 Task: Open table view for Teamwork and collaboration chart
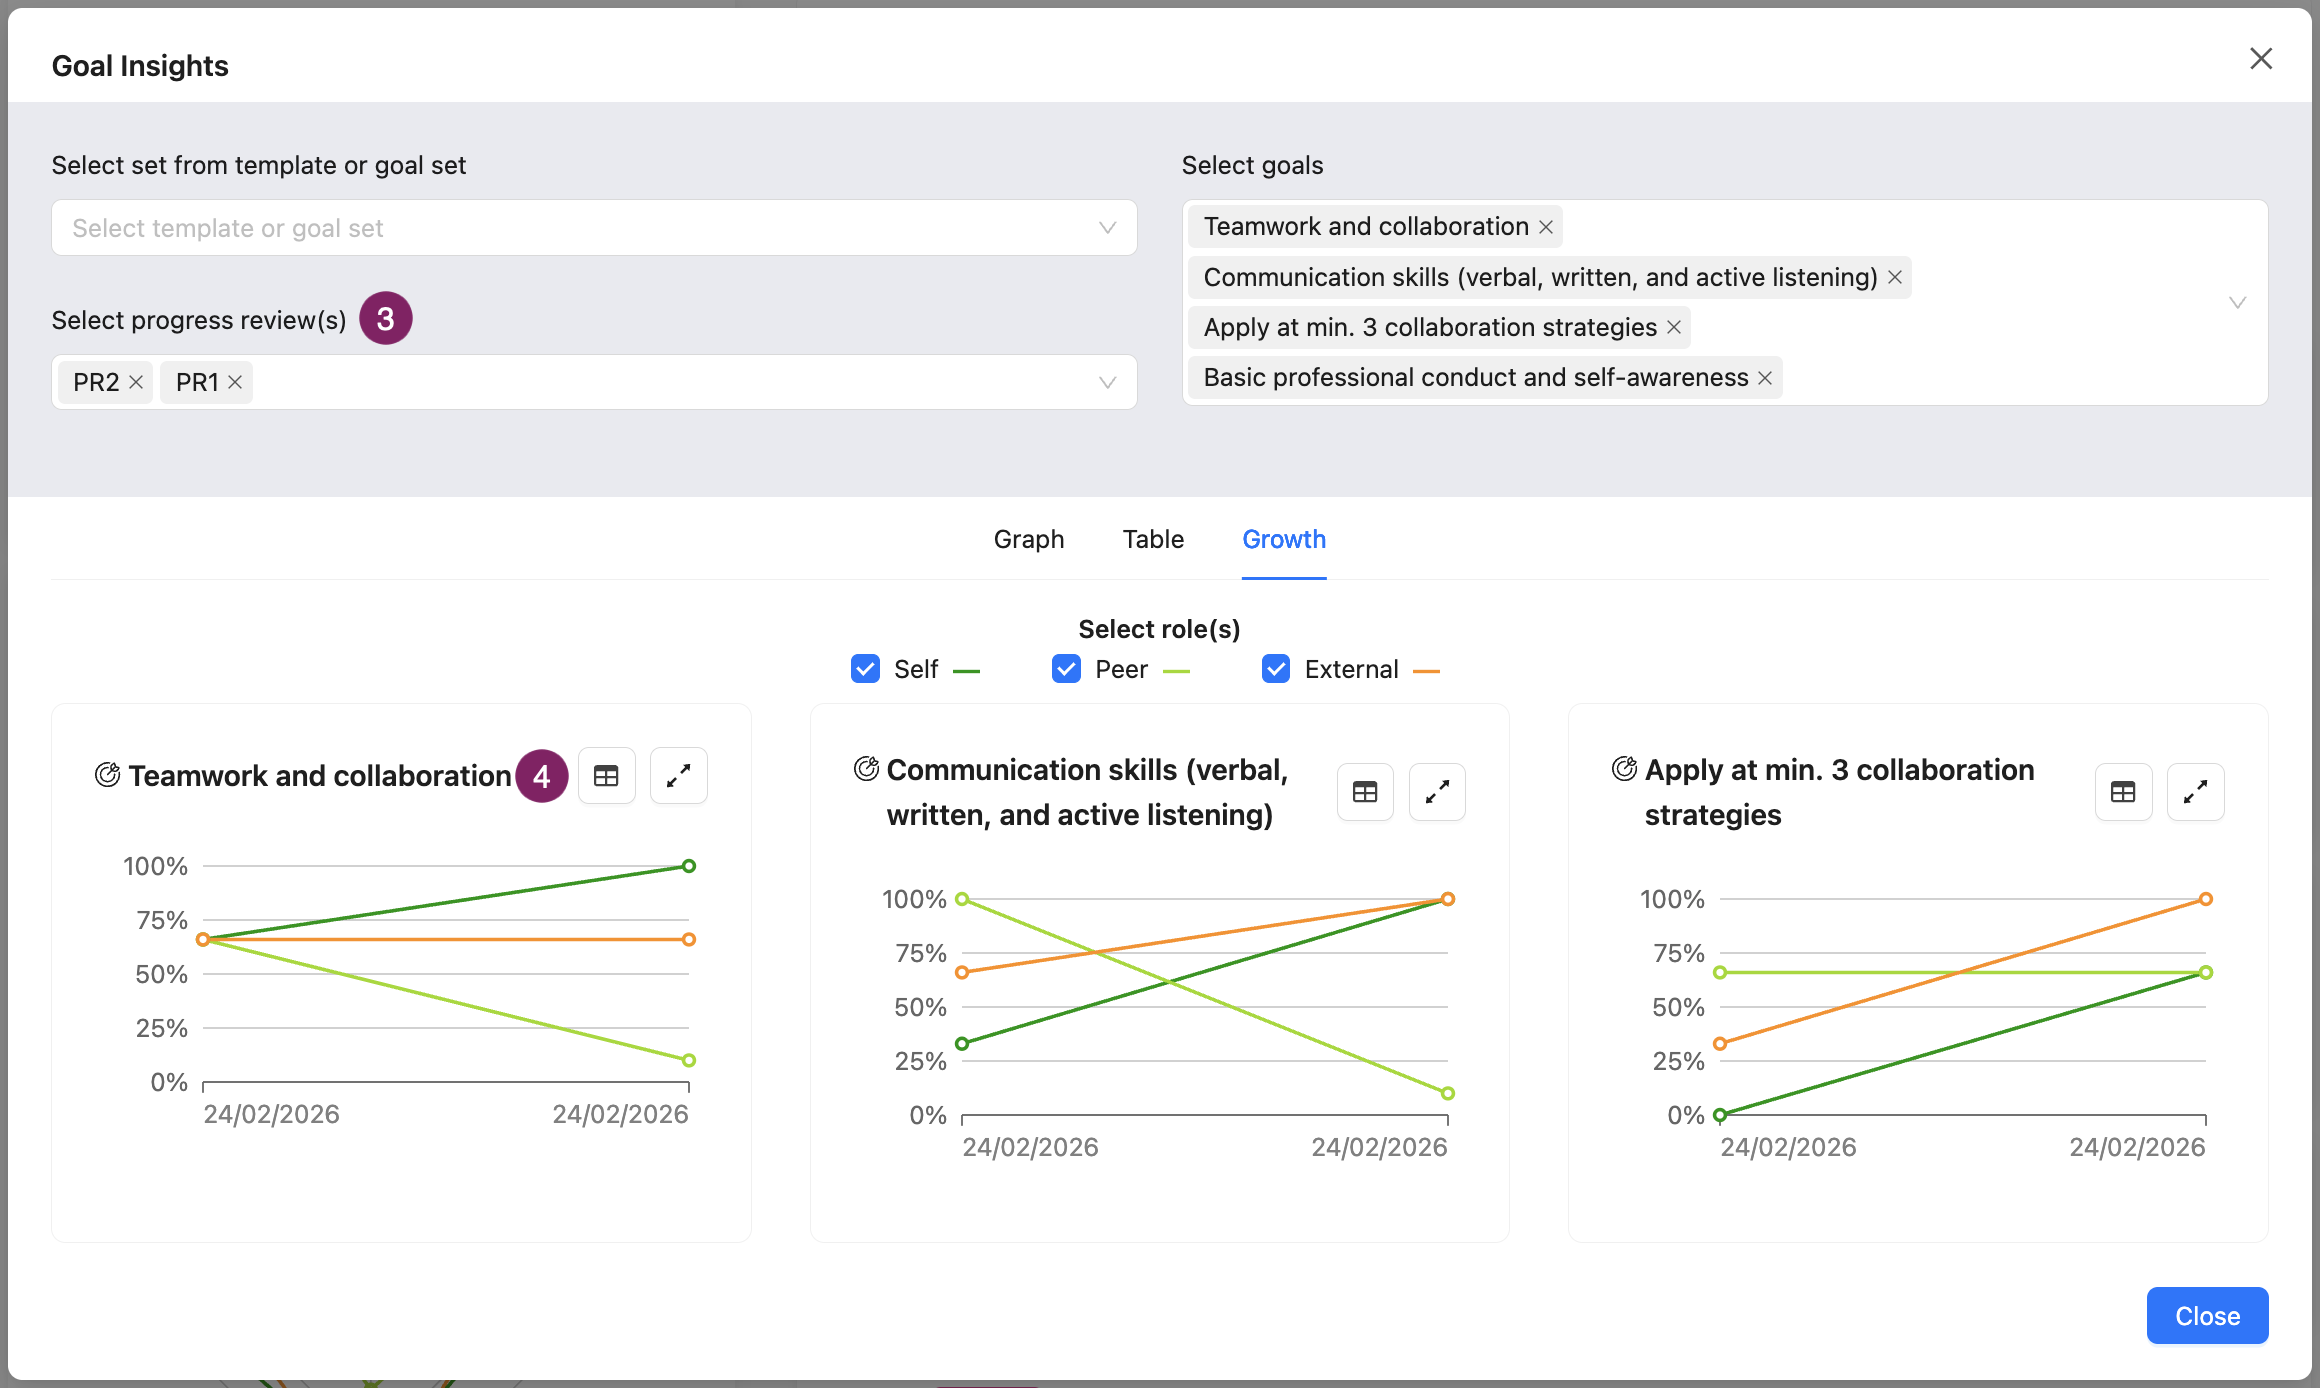606,776
